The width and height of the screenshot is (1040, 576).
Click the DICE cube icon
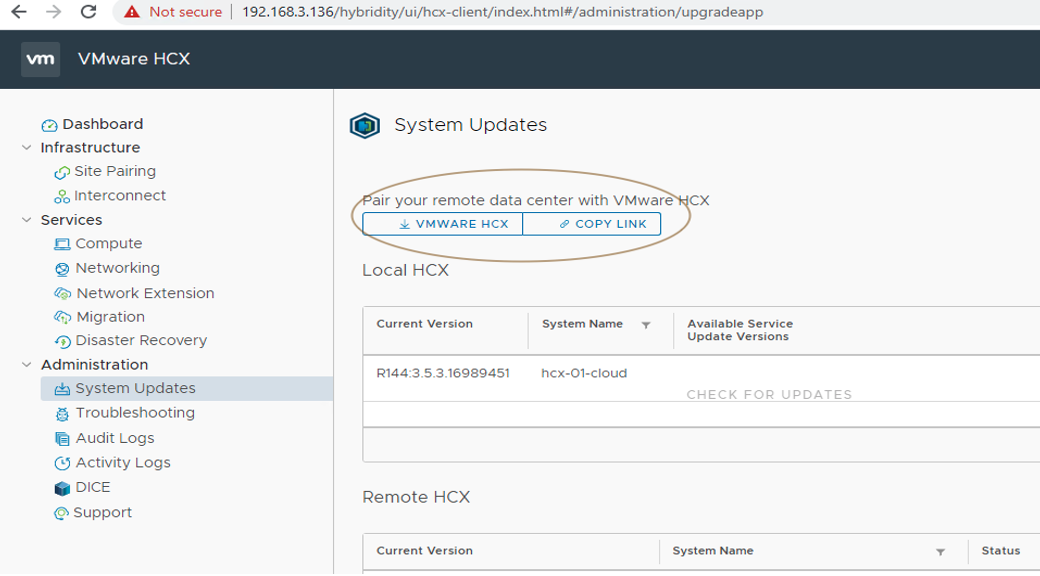60,488
